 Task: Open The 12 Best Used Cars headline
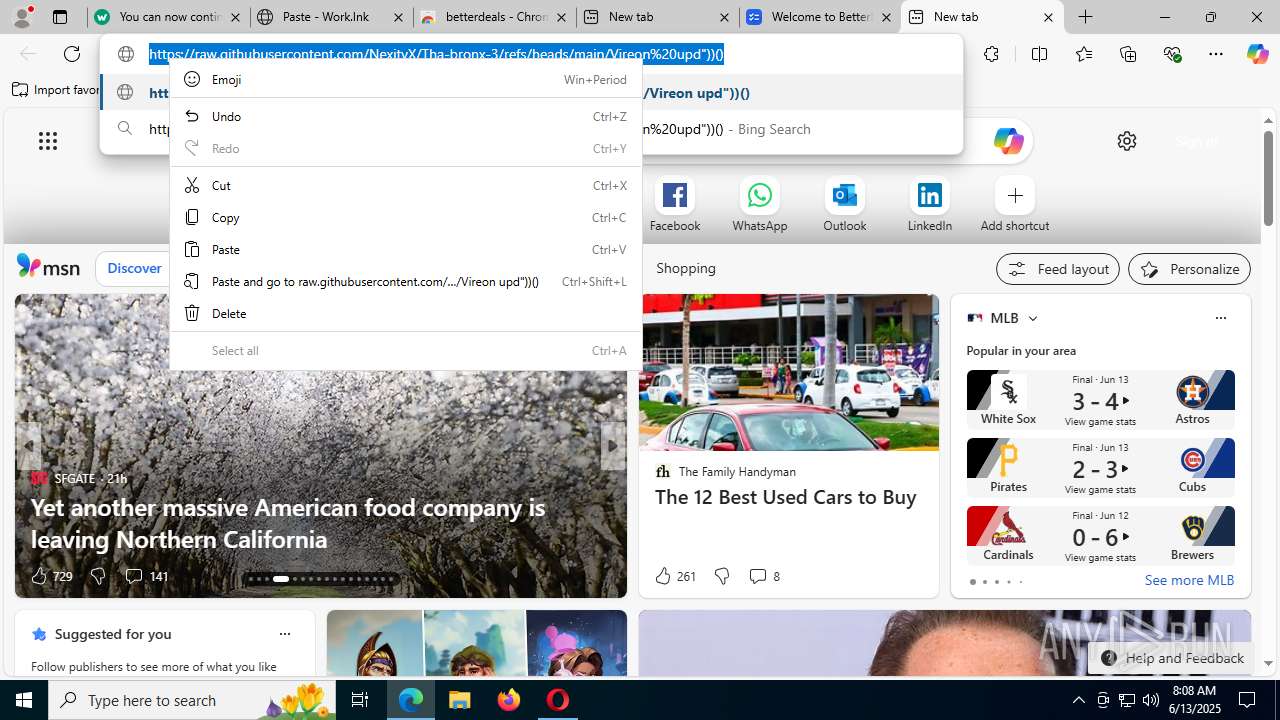[x=786, y=497]
